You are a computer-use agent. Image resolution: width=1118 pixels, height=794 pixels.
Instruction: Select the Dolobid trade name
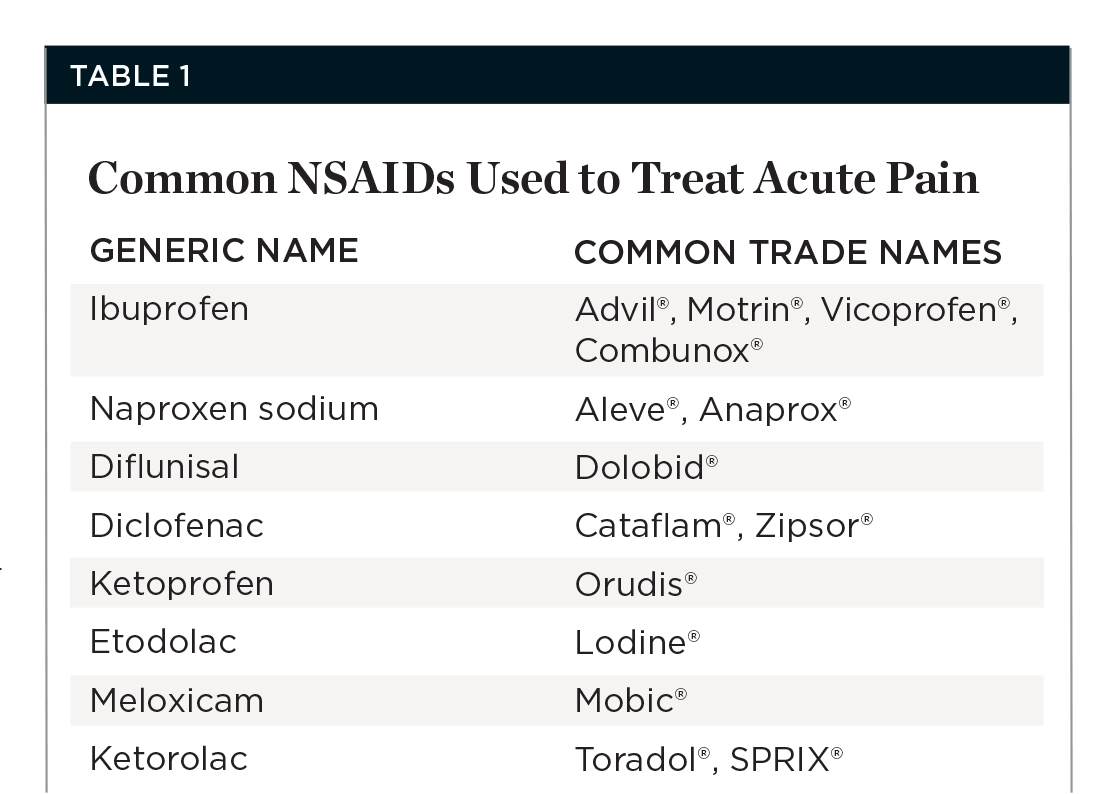[640, 468]
